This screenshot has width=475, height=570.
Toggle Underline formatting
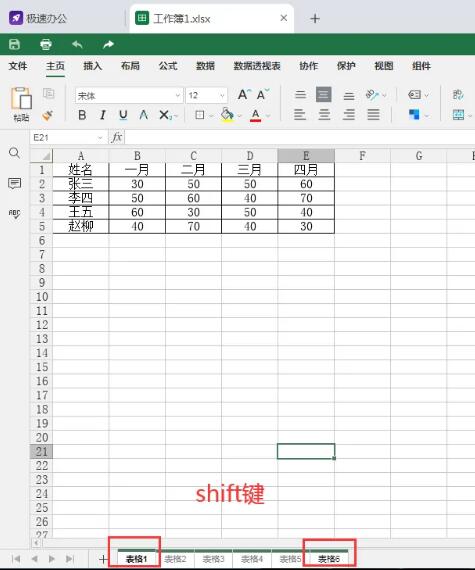click(123, 115)
